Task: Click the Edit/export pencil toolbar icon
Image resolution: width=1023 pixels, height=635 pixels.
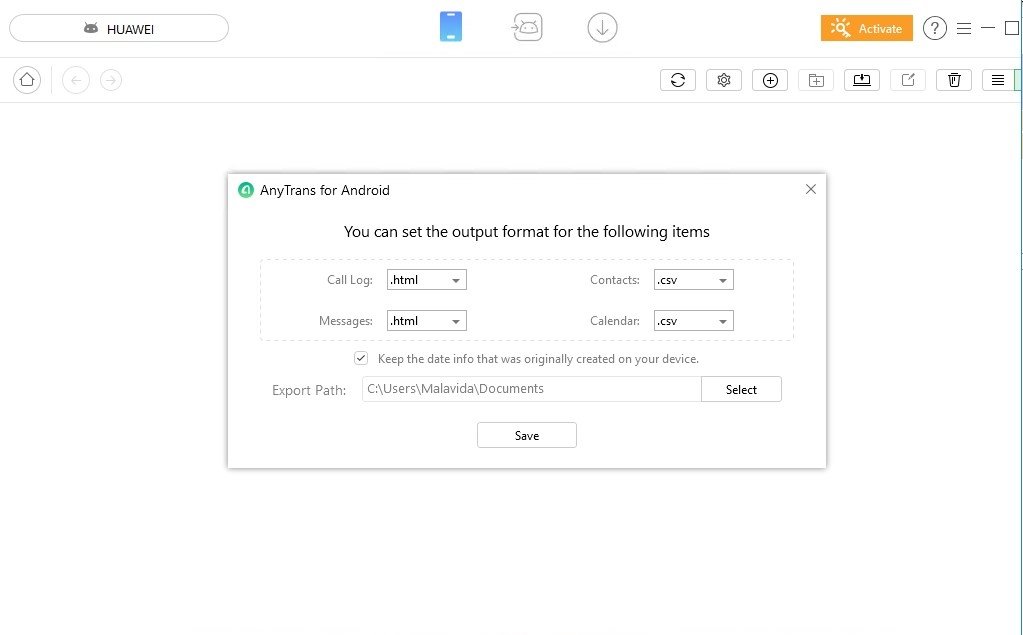Action: pyautogui.click(x=908, y=80)
